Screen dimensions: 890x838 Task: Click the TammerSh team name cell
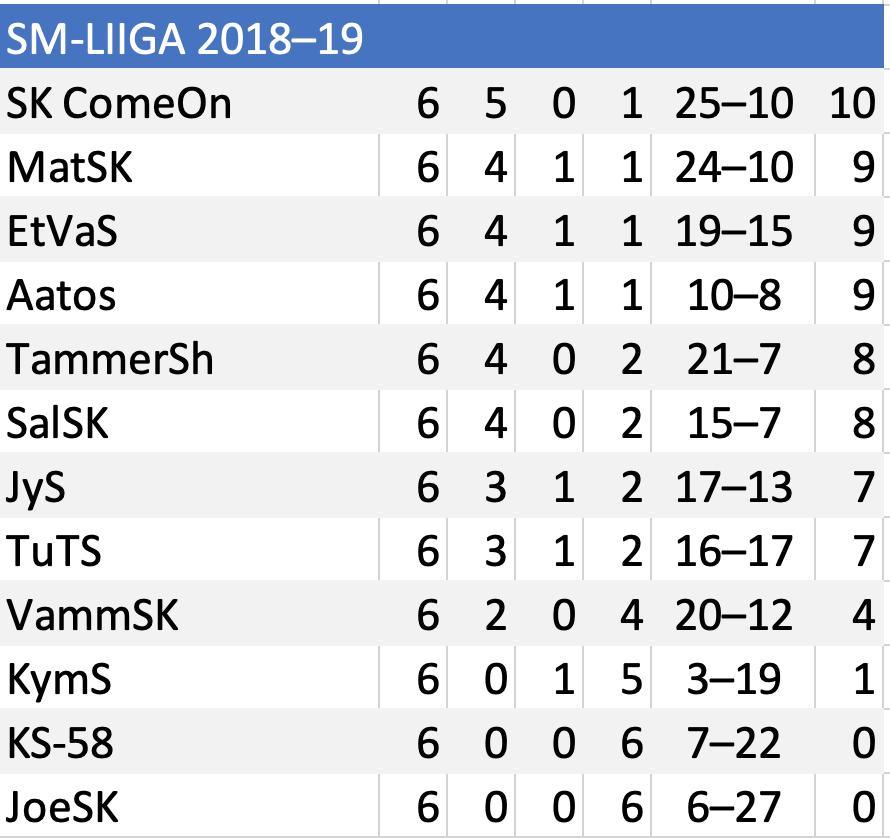[110, 359]
